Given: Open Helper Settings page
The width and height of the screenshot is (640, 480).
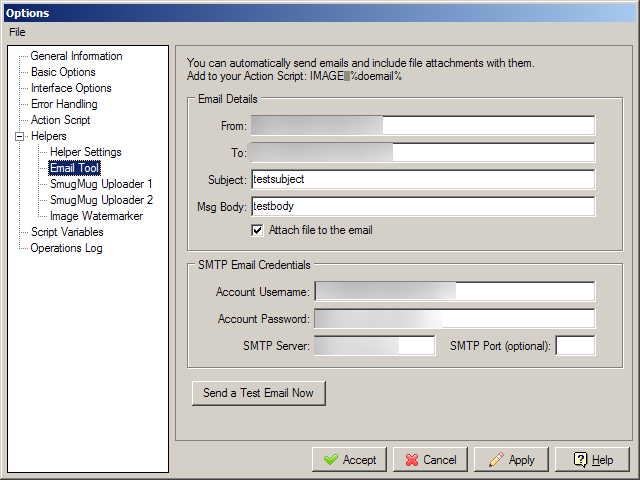Looking at the screenshot, I should (x=86, y=152).
